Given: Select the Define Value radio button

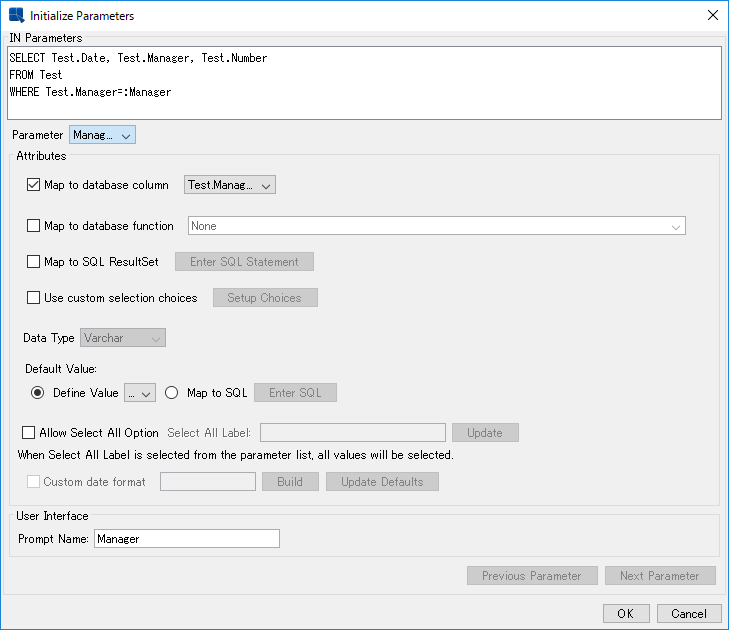Looking at the screenshot, I should pos(38,393).
